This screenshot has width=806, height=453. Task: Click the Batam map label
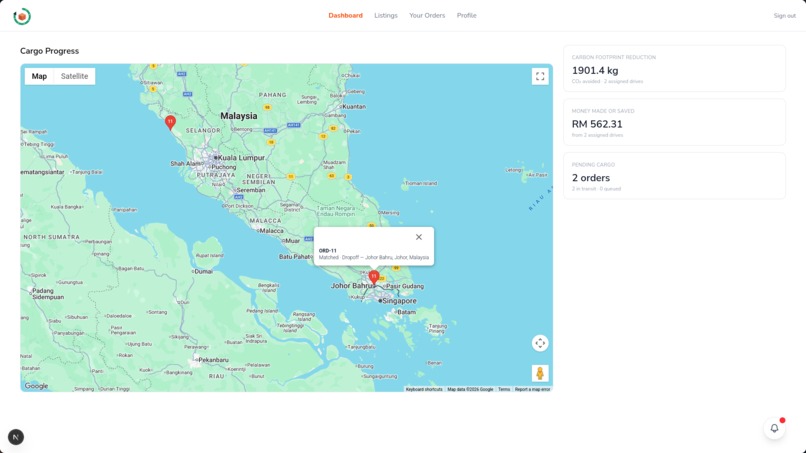(x=406, y=312)
